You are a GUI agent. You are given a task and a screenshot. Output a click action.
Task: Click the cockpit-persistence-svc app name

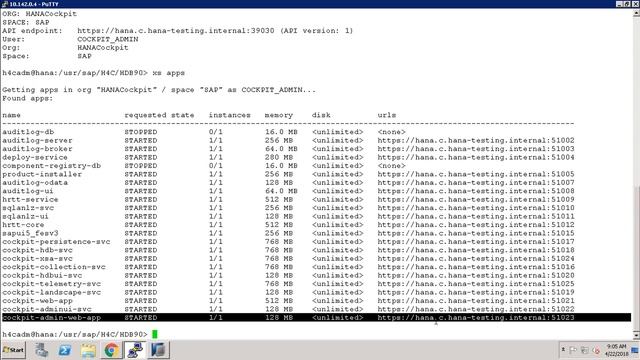56,242
